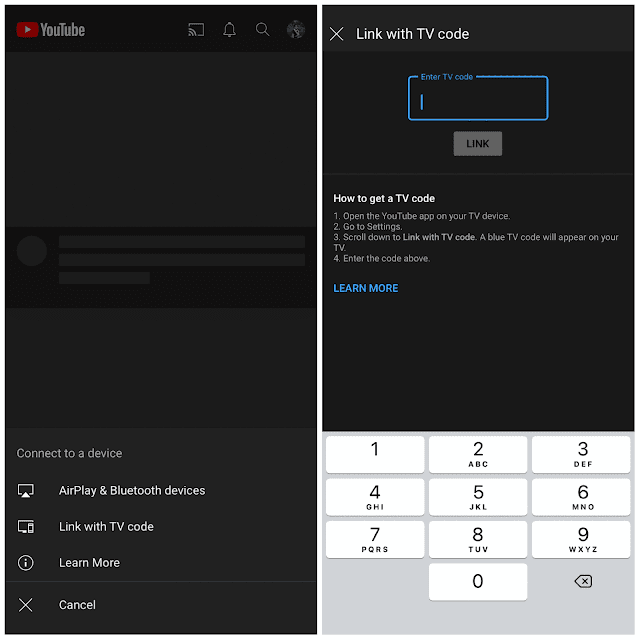640x640 pixels.
Task: Tap the info circle icon
Action: 26,563
